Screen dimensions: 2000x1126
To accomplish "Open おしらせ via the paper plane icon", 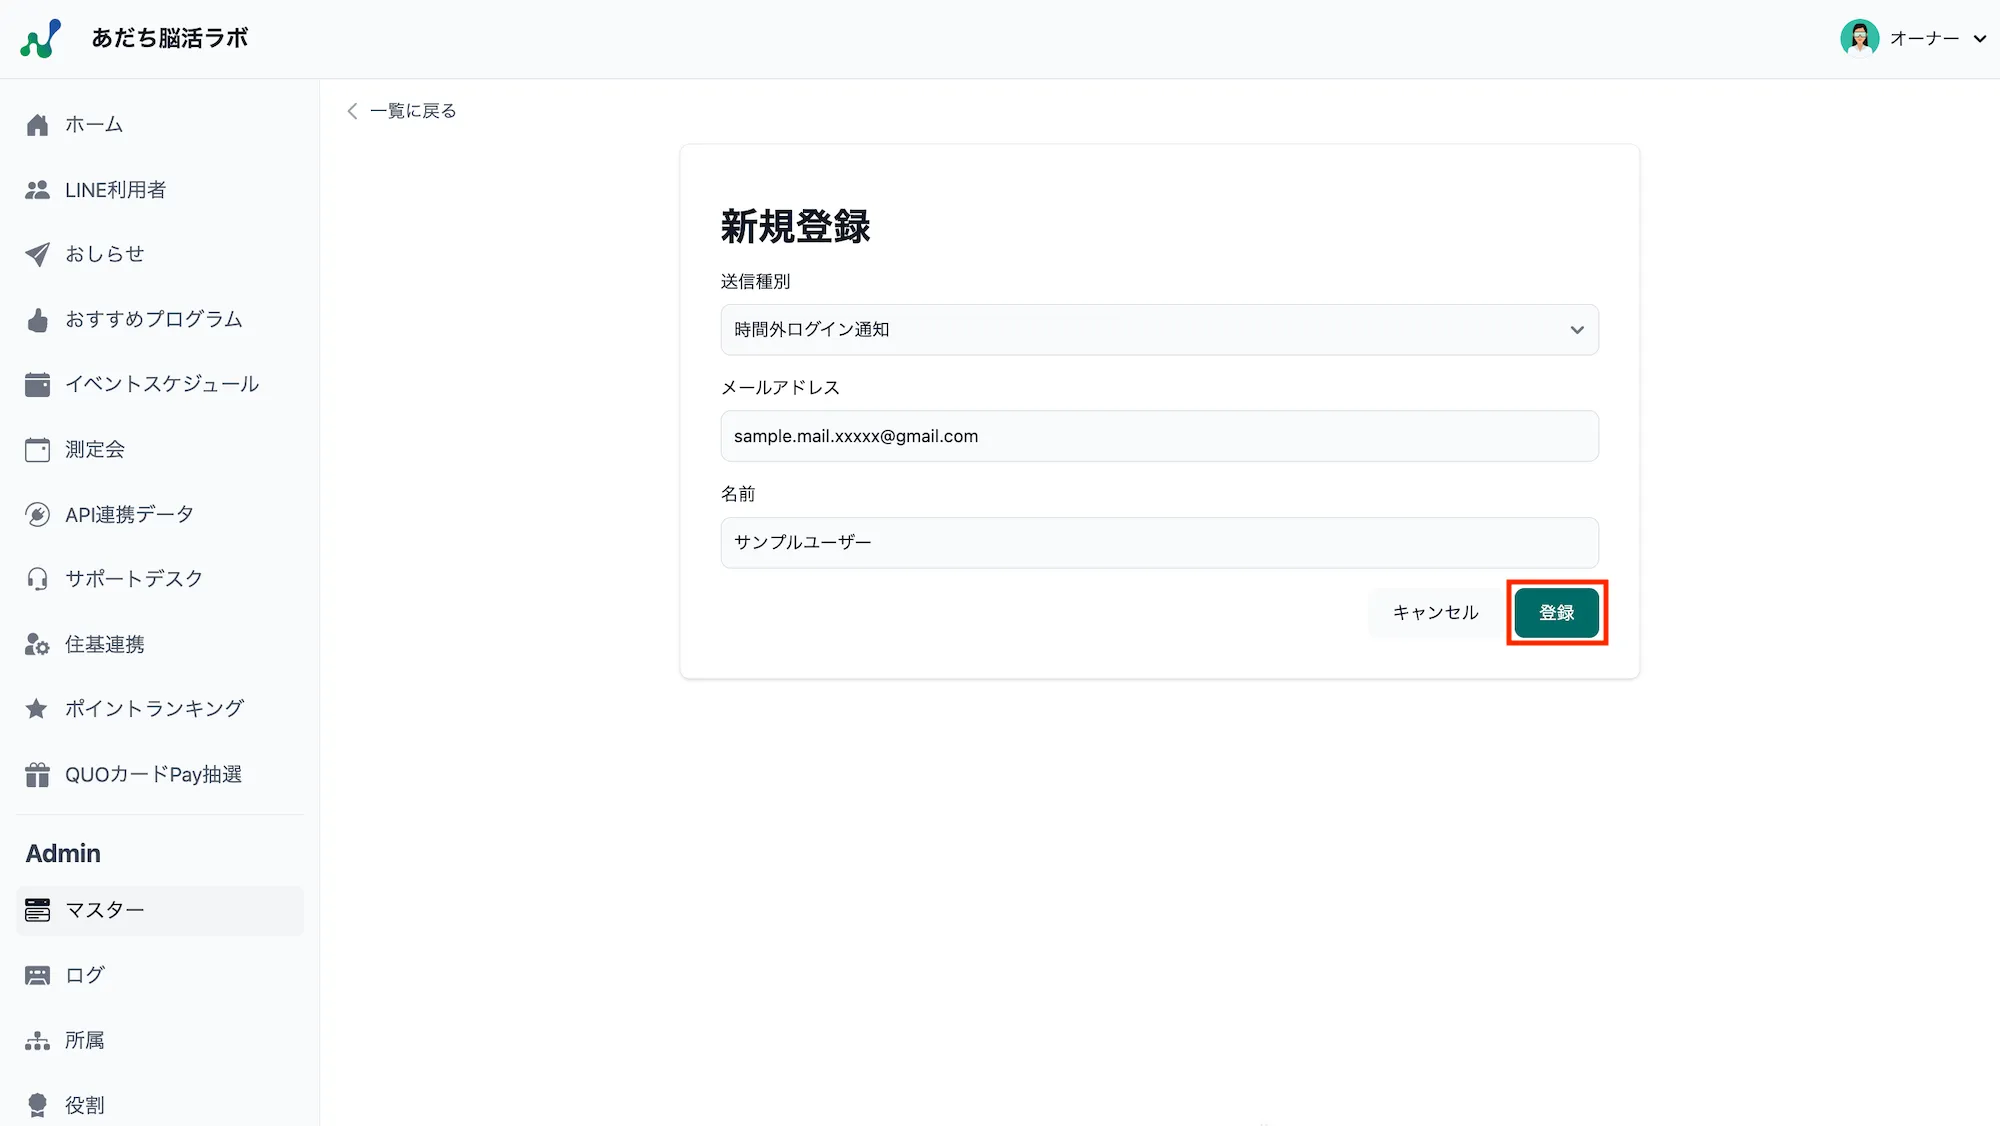I will tap(37, 254).
